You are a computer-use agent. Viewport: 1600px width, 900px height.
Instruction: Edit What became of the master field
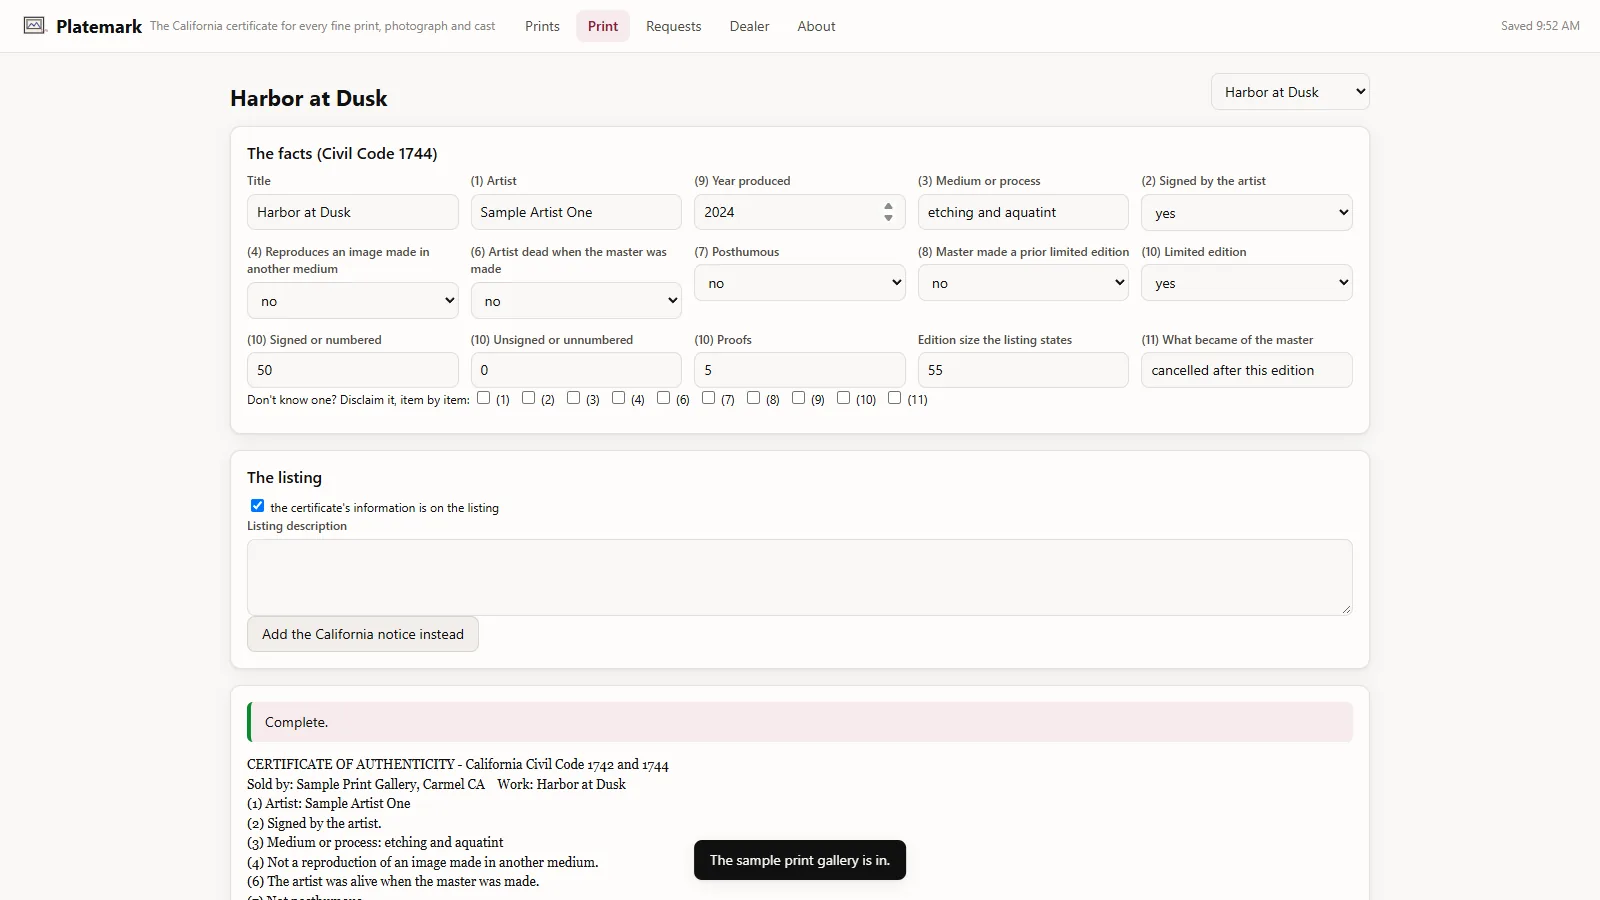[1247, 370]
